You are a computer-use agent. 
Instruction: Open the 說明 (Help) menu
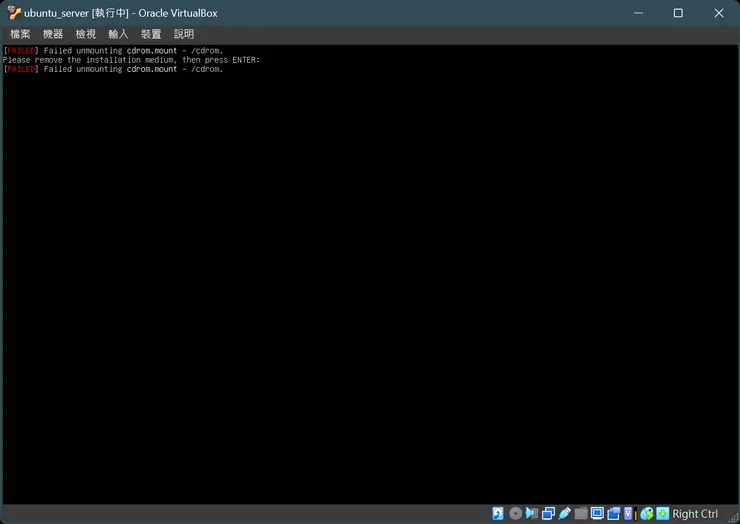pos(184,34)
